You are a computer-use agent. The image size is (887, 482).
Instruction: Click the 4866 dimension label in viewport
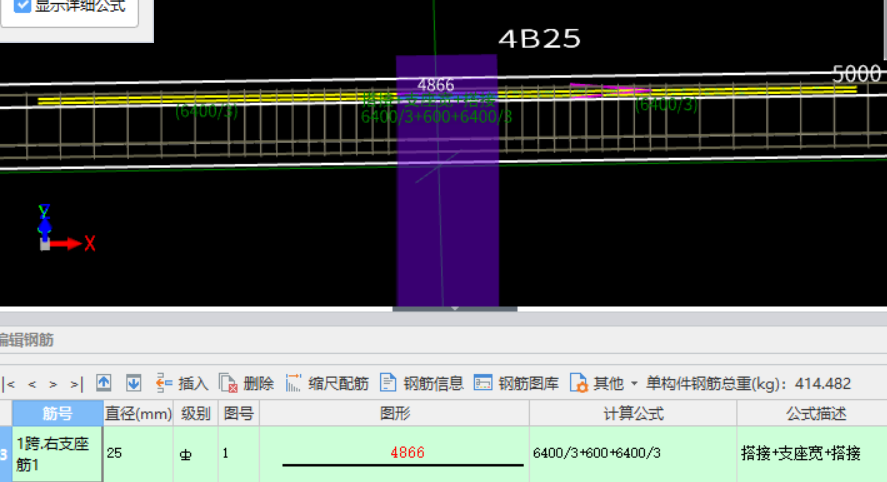click(436, 85)
